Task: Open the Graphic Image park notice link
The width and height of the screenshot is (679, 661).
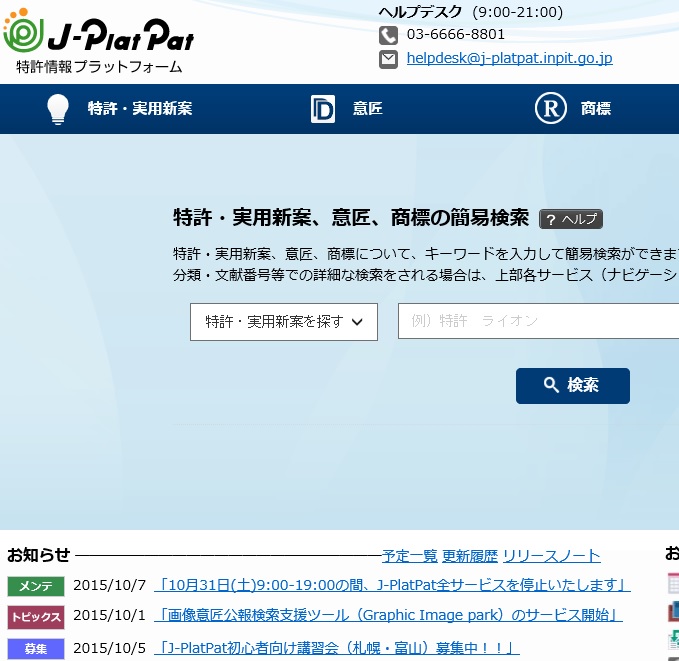Action: click(x=388, y=615)
